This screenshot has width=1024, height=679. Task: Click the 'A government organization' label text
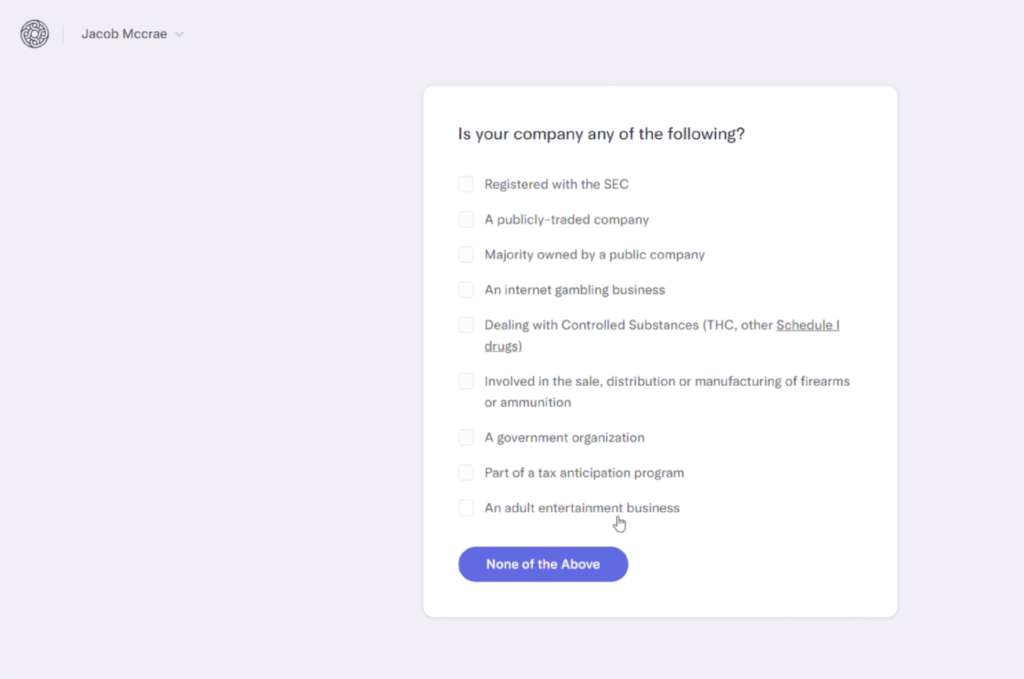(x=564, y=438)
